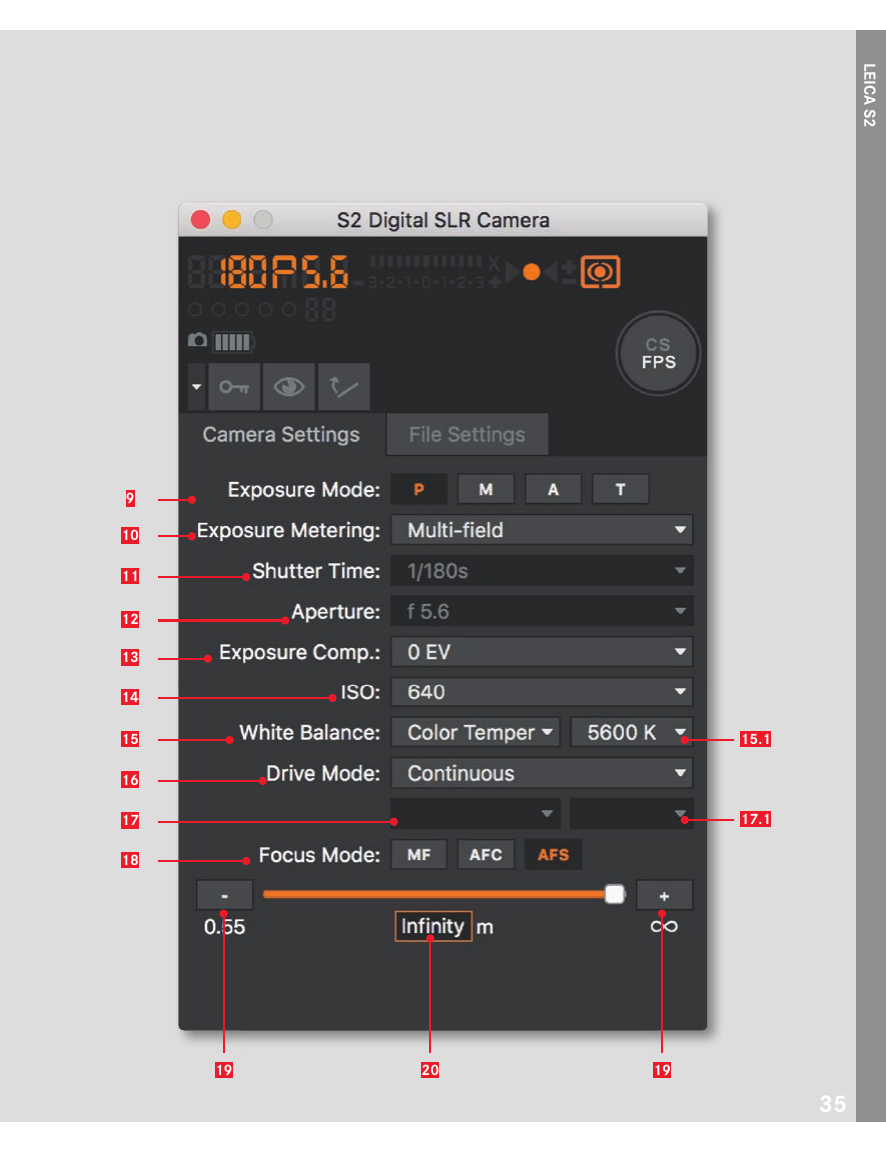Open the Aperture f 5.6 dropdown
886x1152 pixels.
pyautogui.click(x=541, y=611)
